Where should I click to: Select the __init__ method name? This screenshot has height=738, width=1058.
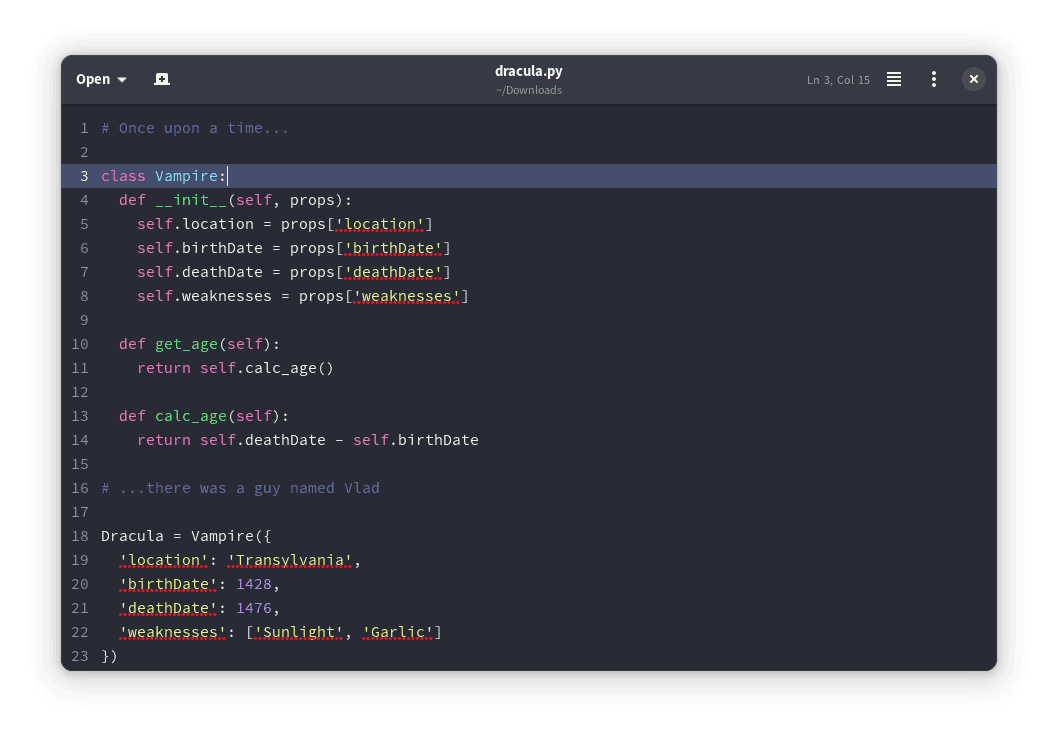pos(193,199)
